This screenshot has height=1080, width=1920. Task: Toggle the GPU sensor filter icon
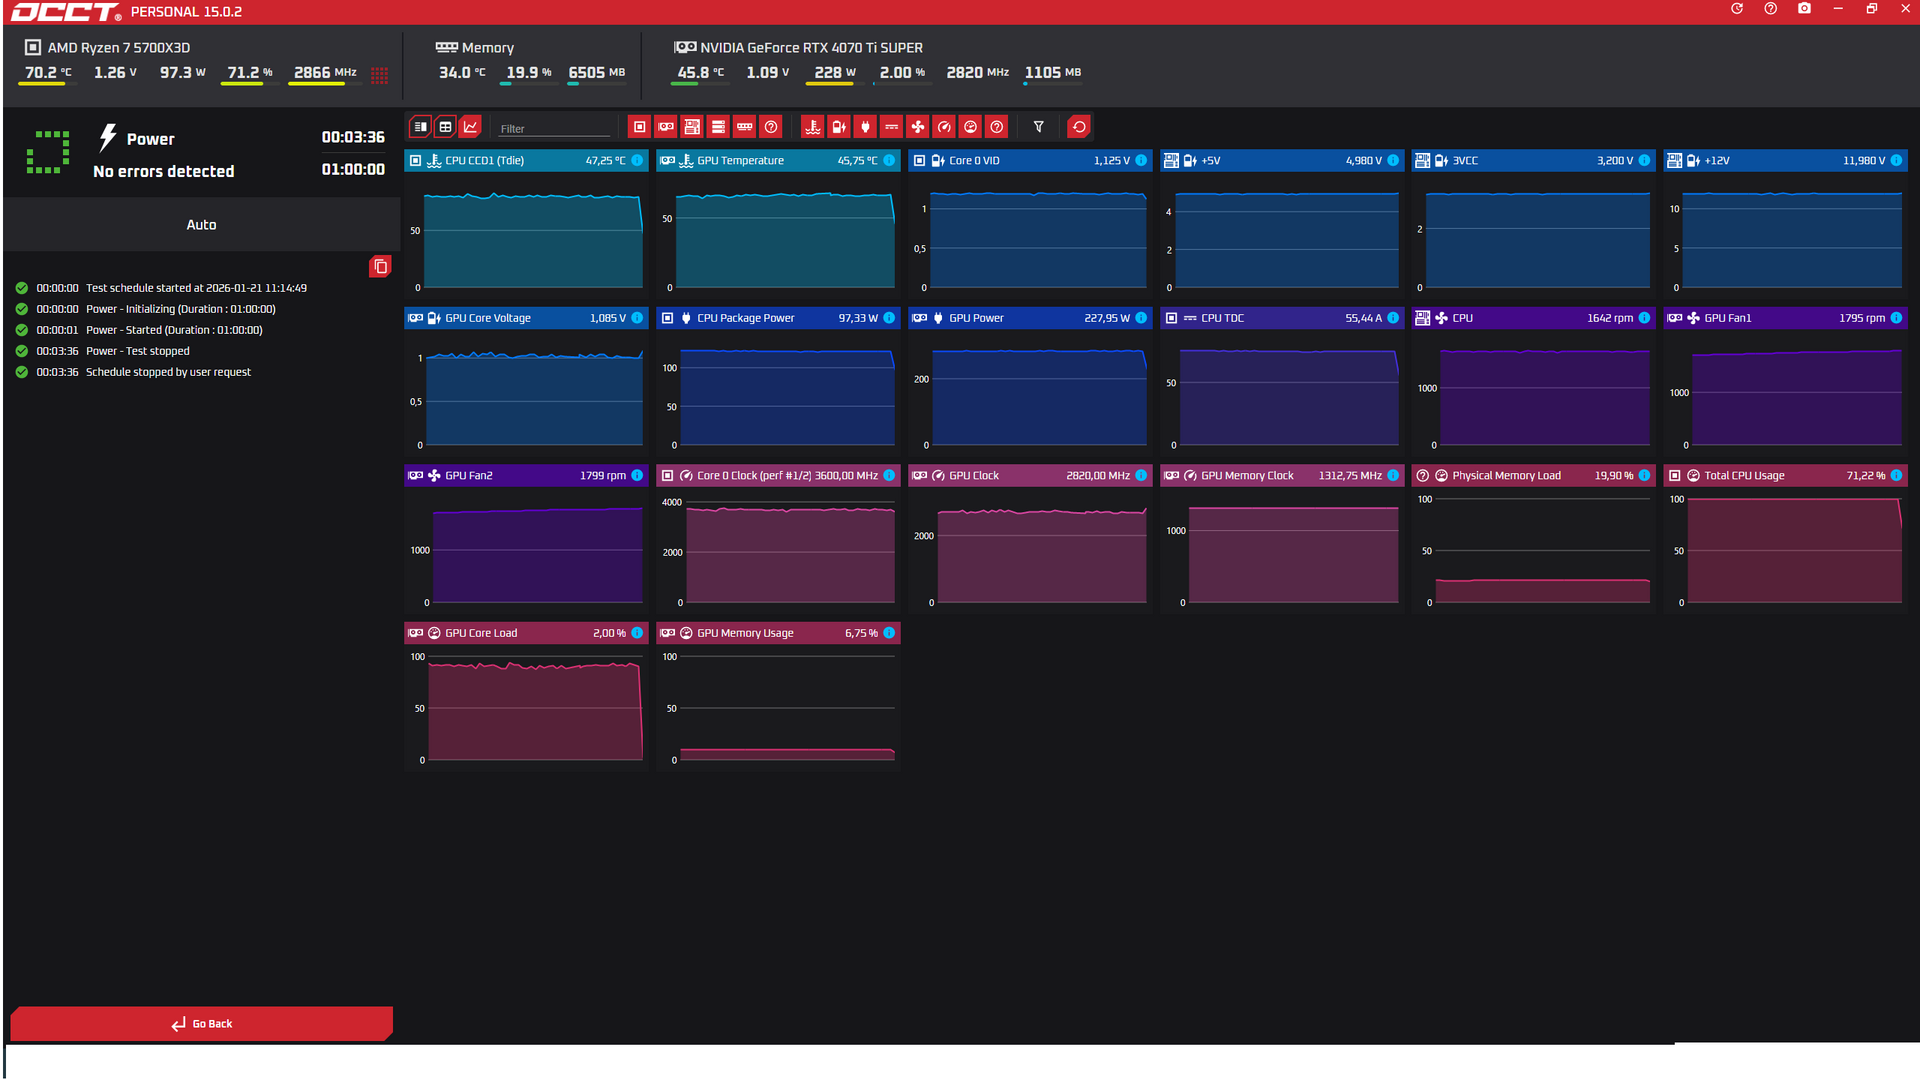coord(666,127)
